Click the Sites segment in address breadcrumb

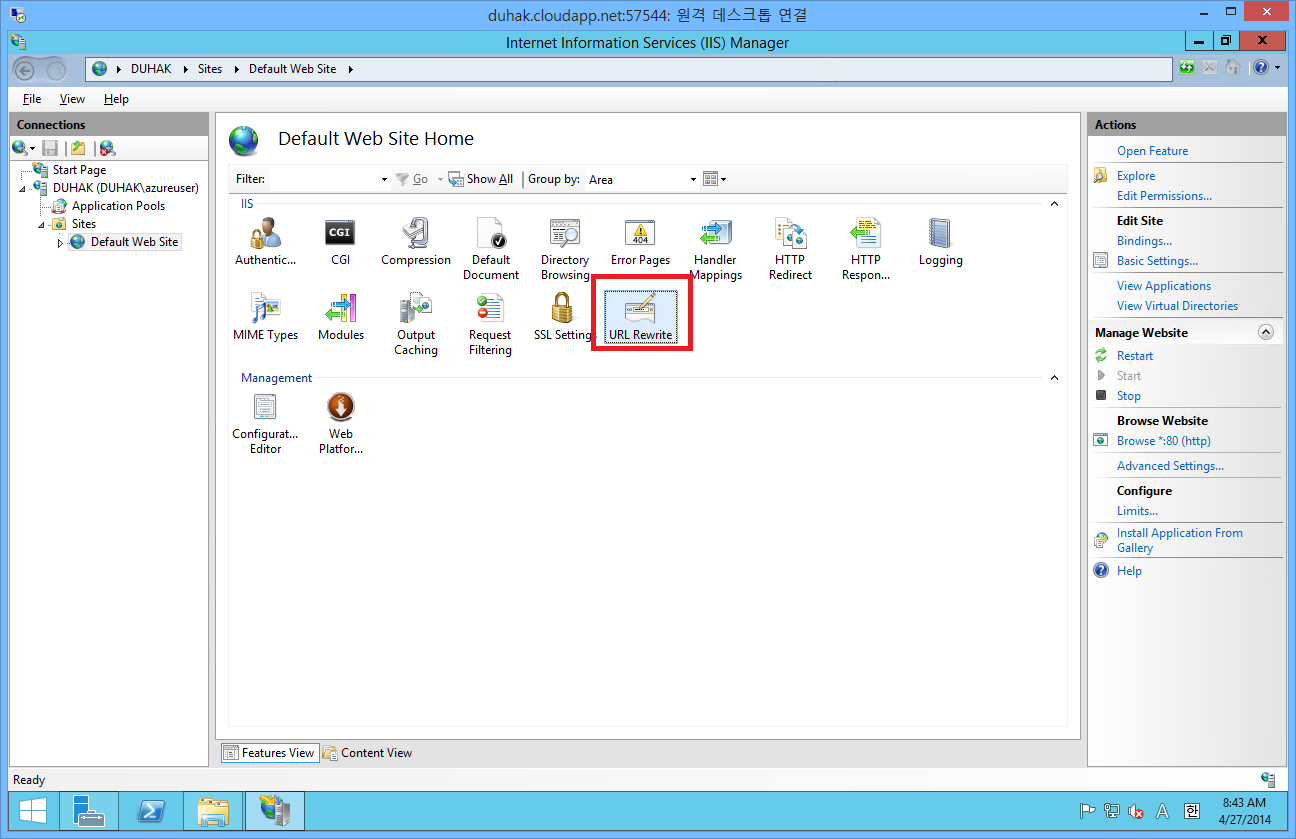[x=210, y=69]
